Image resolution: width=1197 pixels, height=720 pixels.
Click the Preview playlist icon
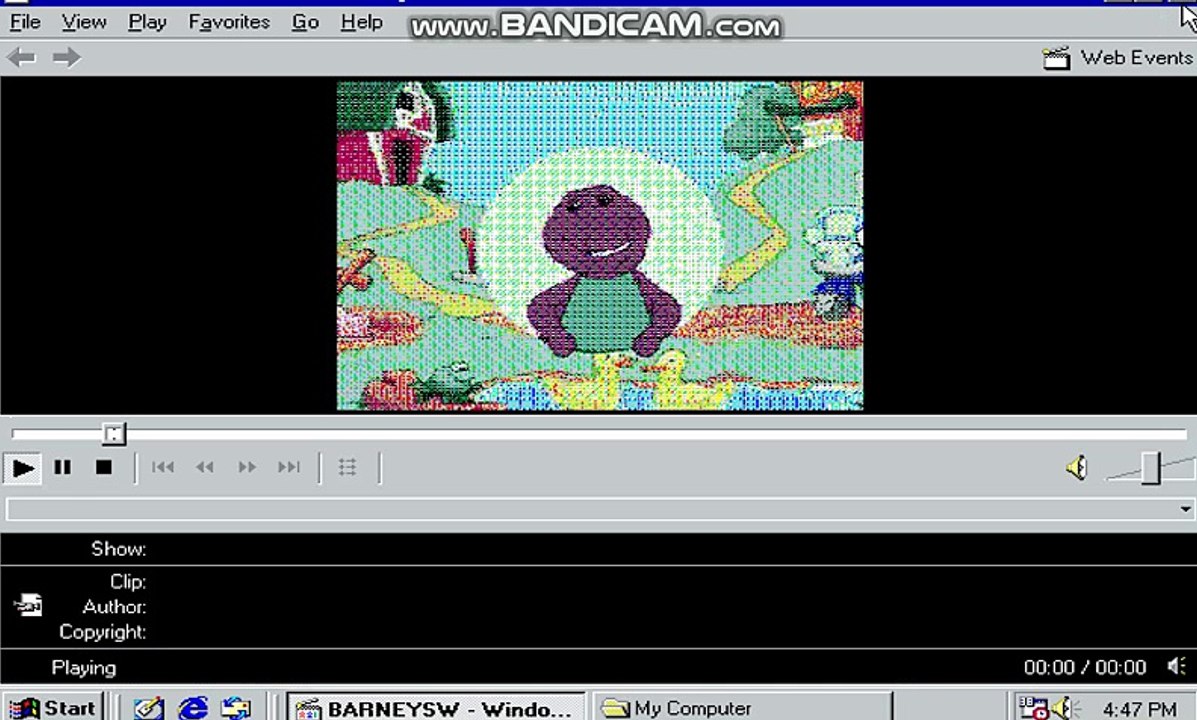click(x=347, y=467)
